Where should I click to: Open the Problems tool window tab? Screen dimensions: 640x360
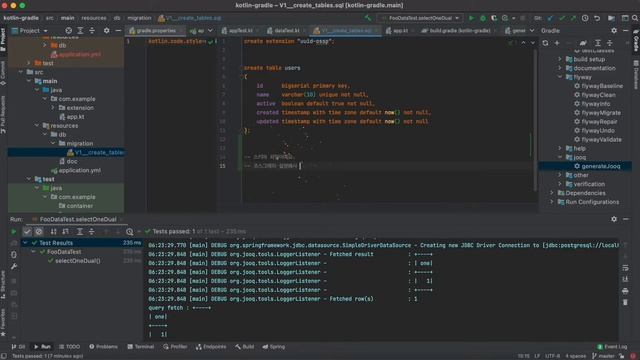pyautogui.click(x=103, y=347)
